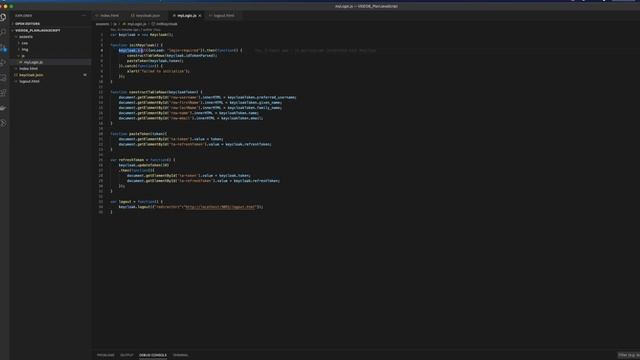Click the initKeycloak breadcrumb symbol

pos(167,24)
